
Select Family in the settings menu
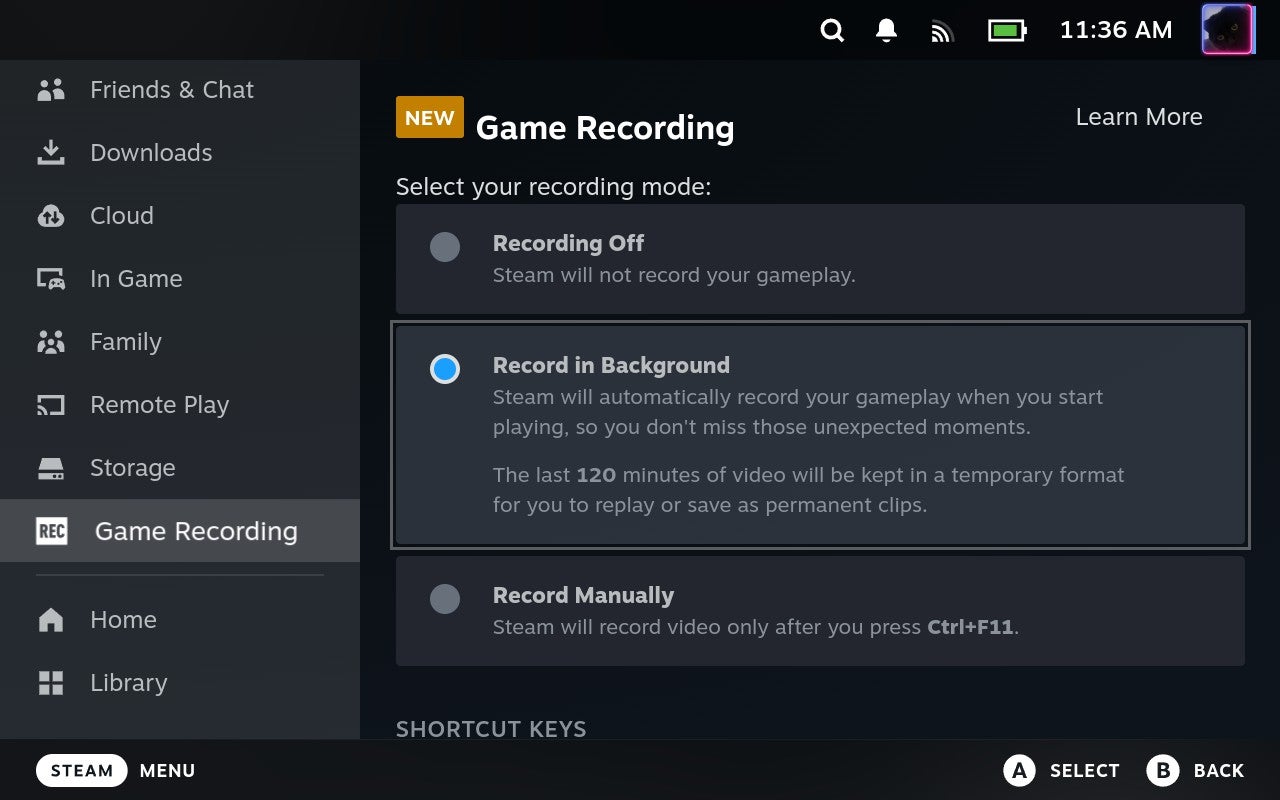click(x=50, y=341)
